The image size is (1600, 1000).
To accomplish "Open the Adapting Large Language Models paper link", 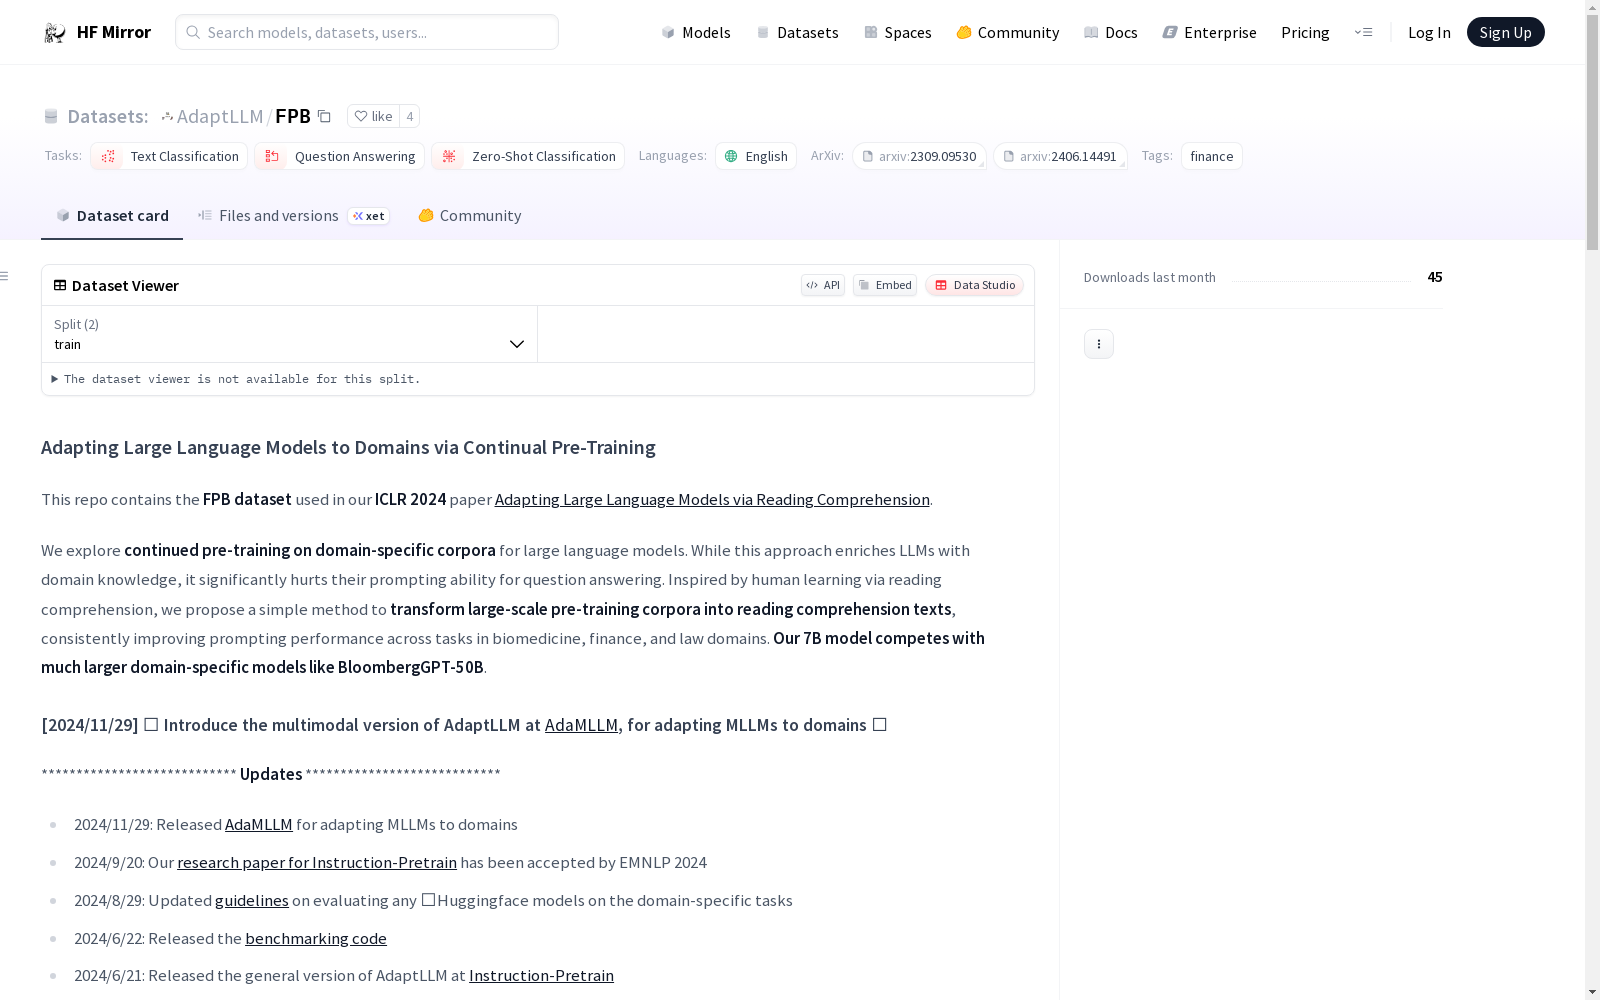I will pyautogui.click(x=712, y=499).
